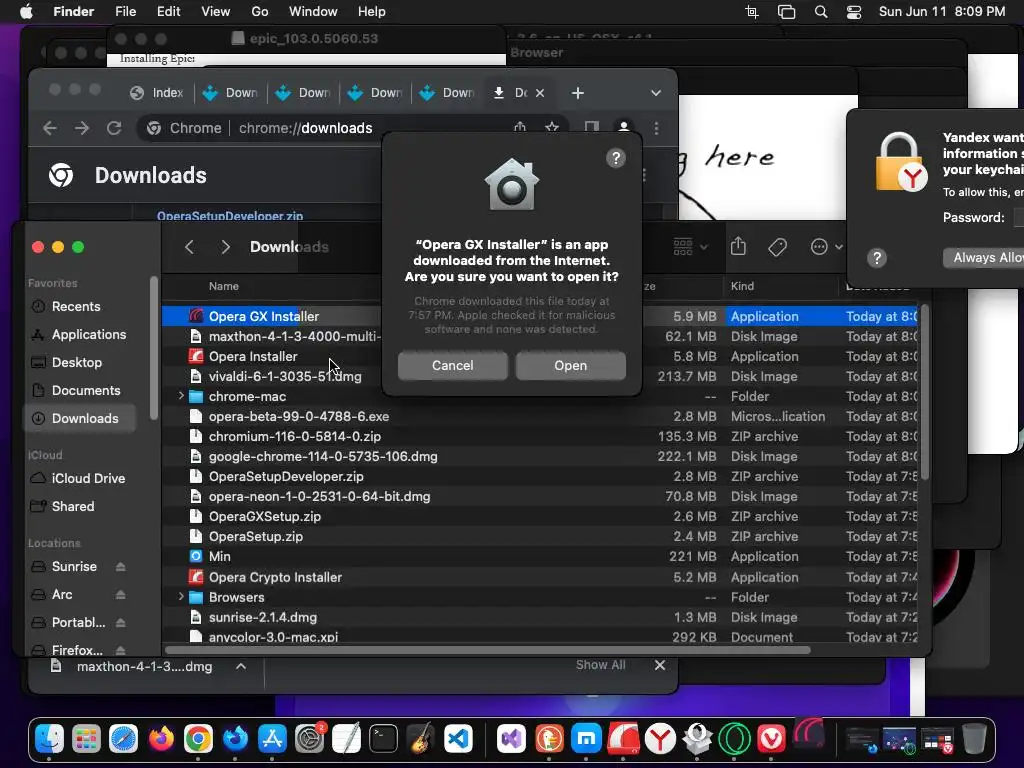Close the Chrome download bar
1024x768 pixels.
click(x=660, y=665)
